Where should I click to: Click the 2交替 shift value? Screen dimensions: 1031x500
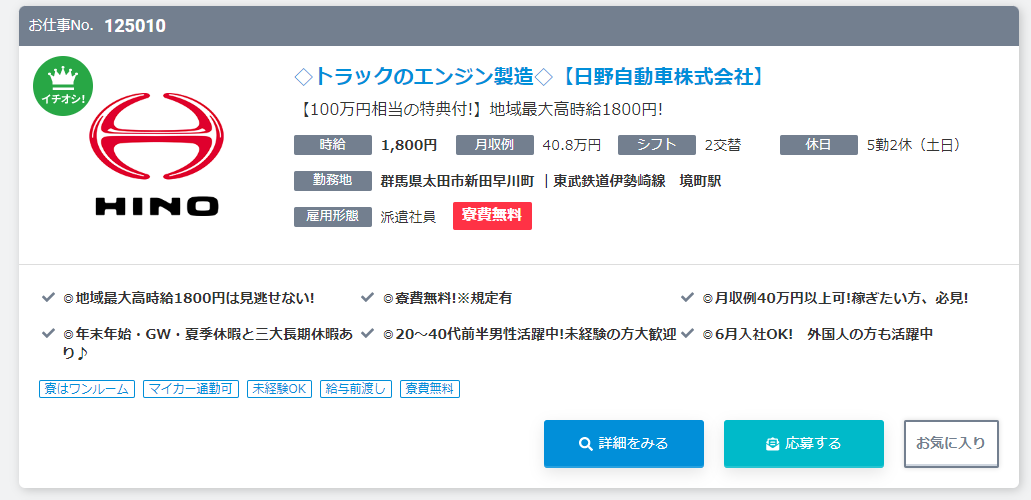723,145
